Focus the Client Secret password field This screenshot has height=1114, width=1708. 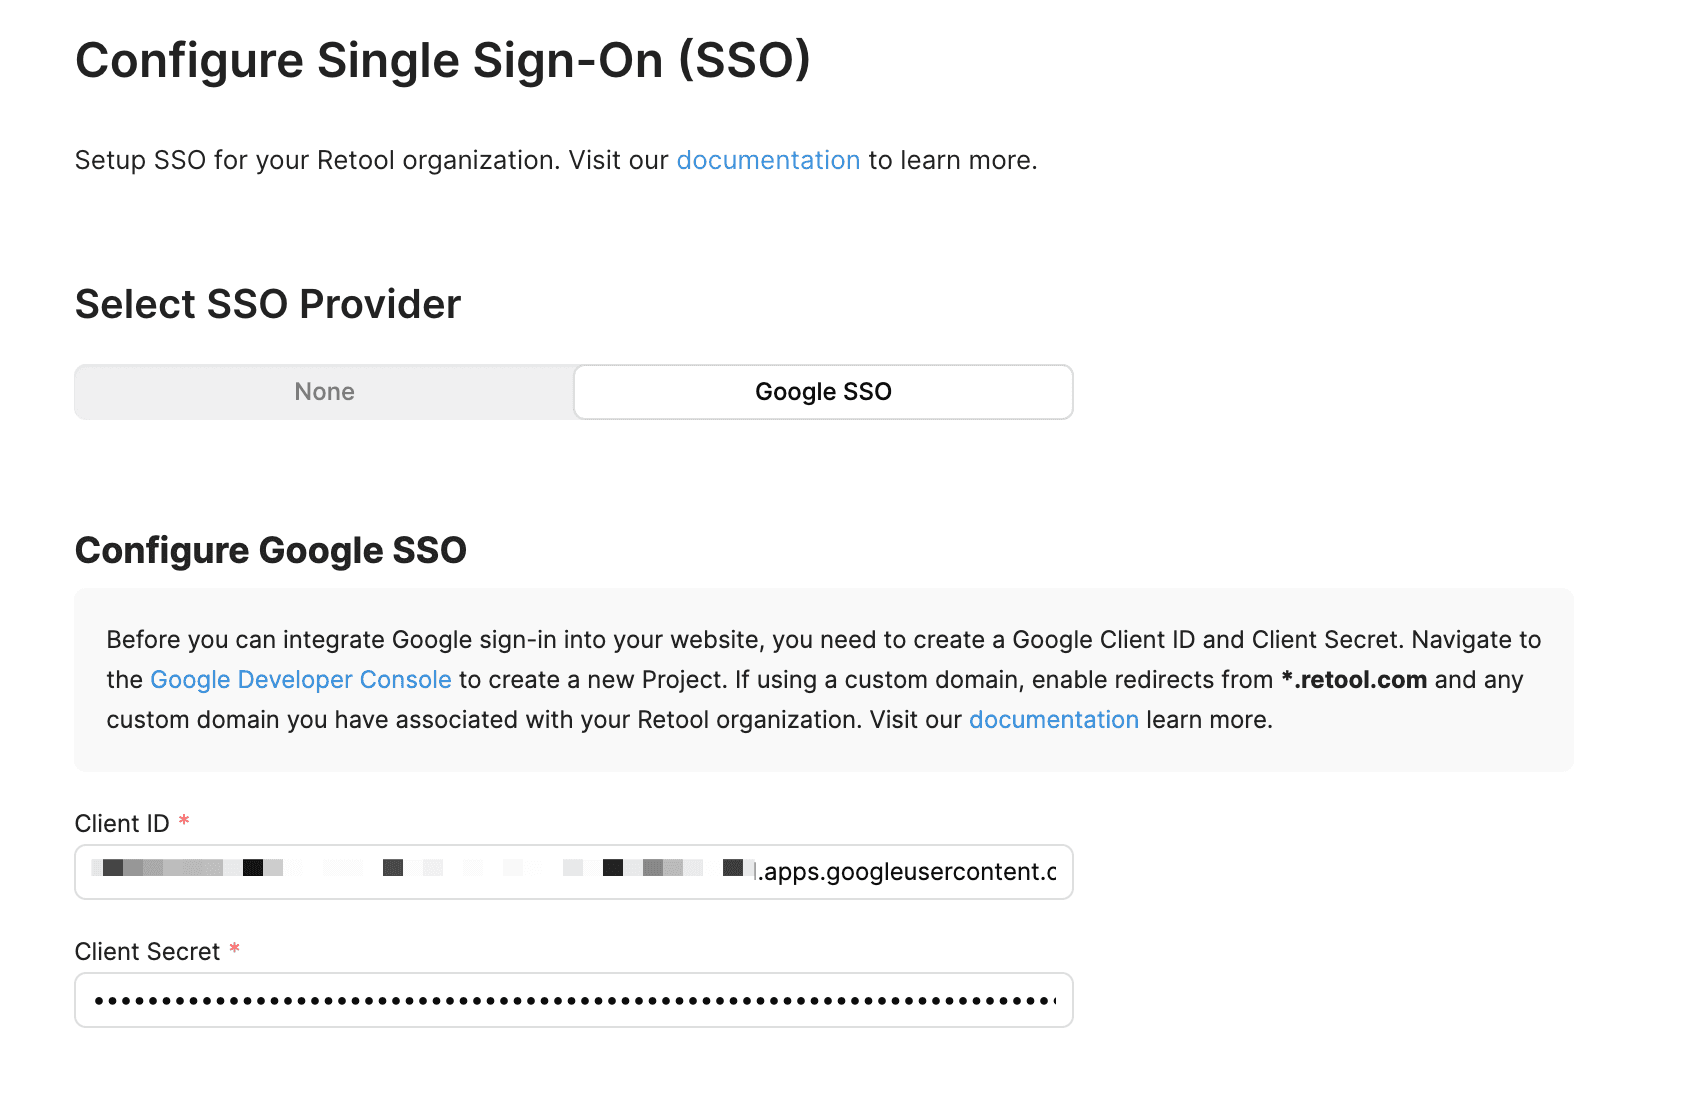pyautogui.click(x=573, y=1000)
